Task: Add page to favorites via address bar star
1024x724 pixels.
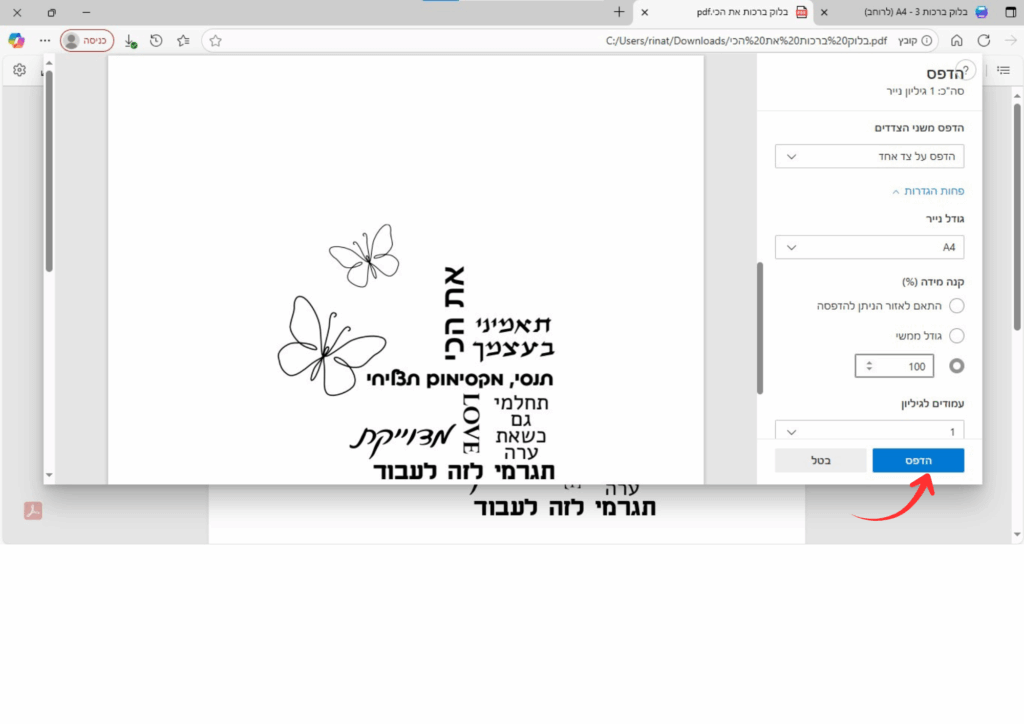Action: click(215, 41)
